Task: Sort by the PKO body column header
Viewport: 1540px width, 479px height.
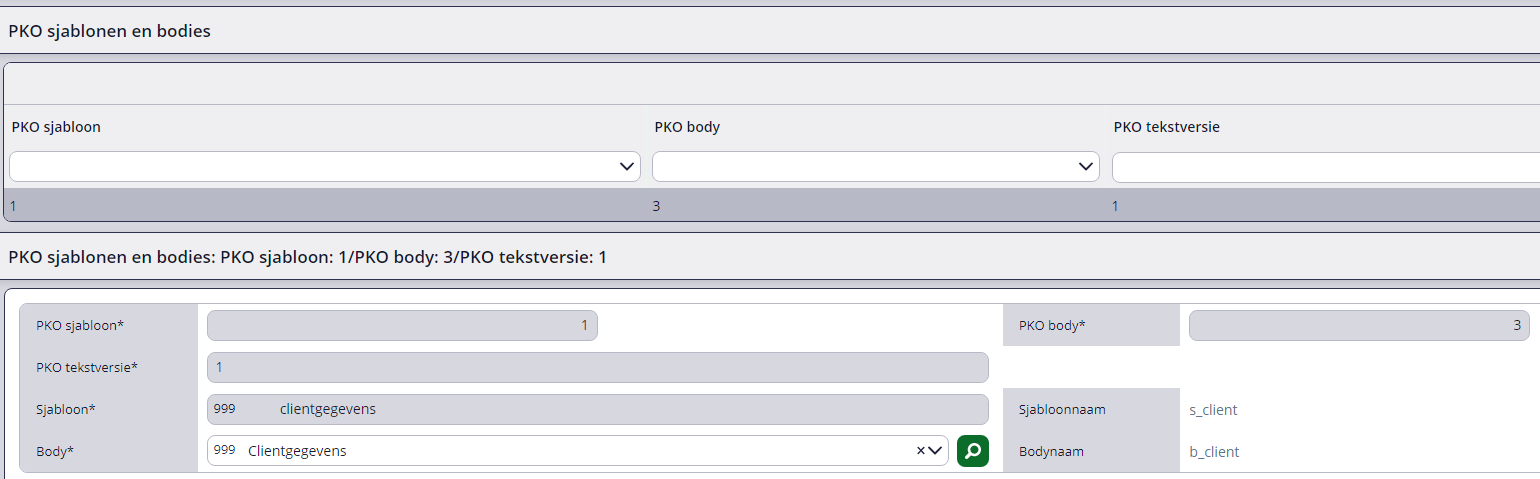Action: [687, 127]
